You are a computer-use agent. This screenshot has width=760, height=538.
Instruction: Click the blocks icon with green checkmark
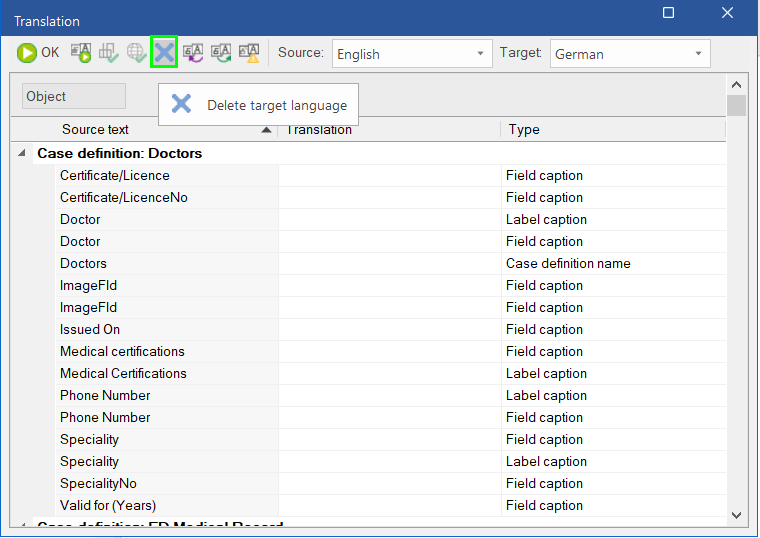(109, 52)
